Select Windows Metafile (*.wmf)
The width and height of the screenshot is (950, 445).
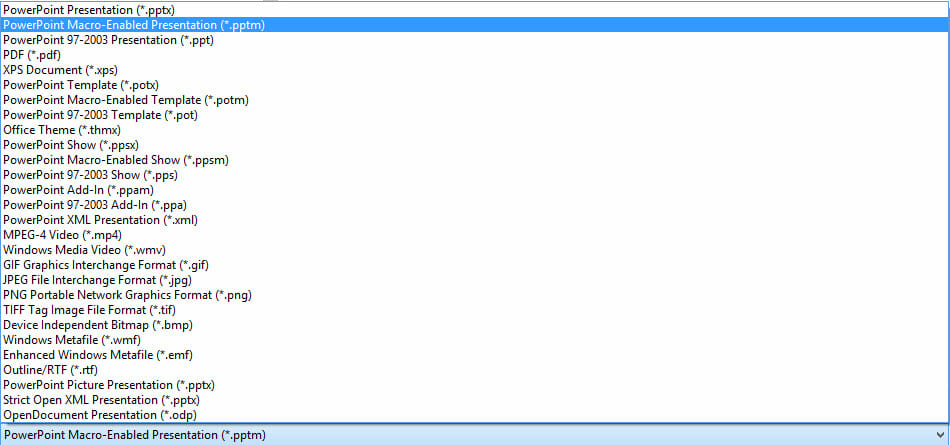[474, 340]
